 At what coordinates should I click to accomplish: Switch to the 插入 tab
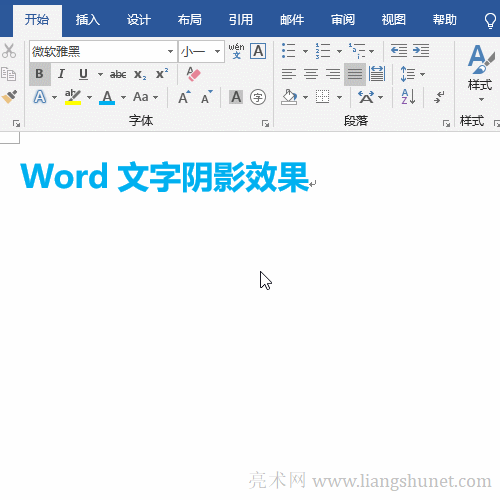tap(88, 20)
